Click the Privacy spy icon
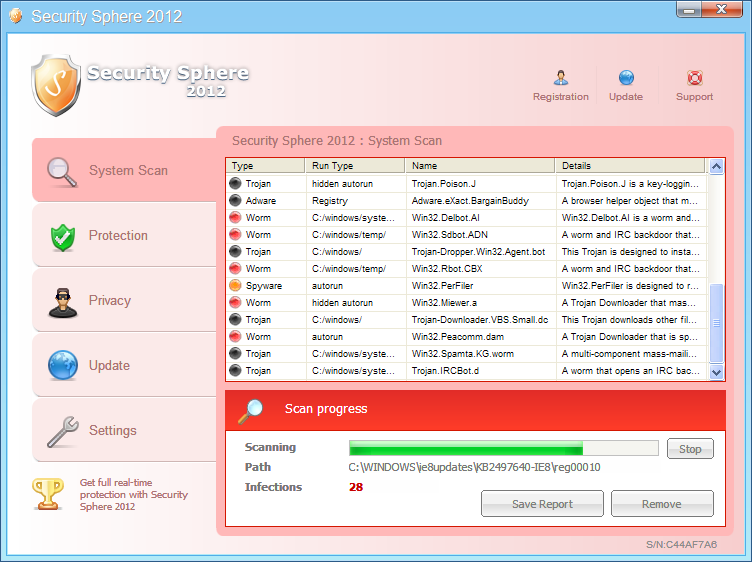 (x=62, y=301)
